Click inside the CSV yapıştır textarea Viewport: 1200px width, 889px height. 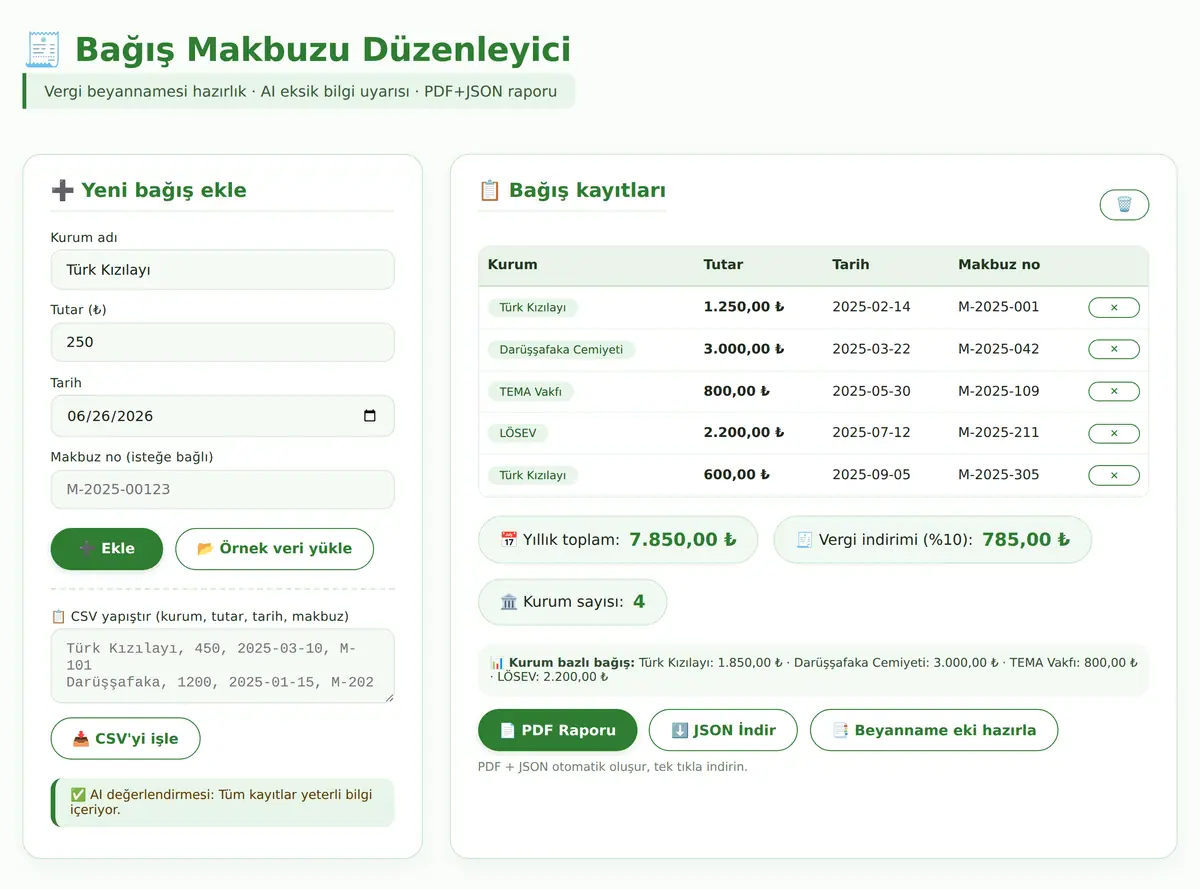pos(223,666)
